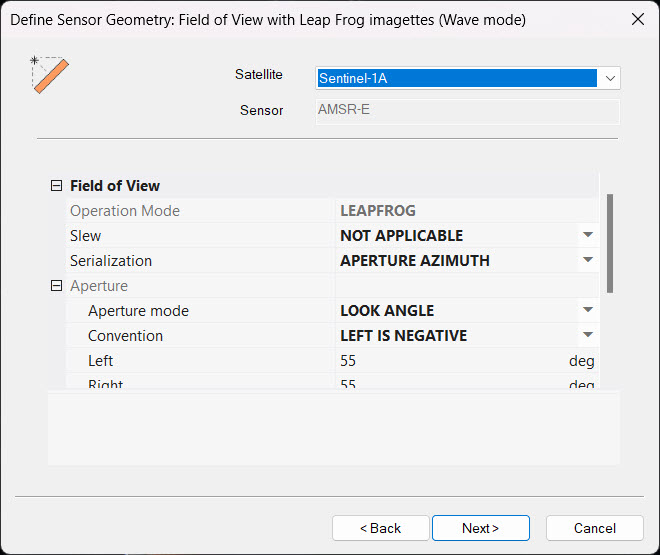Collapse the Aperture section
This screenshot has width=660, height=555.
[x=55, y=286]
